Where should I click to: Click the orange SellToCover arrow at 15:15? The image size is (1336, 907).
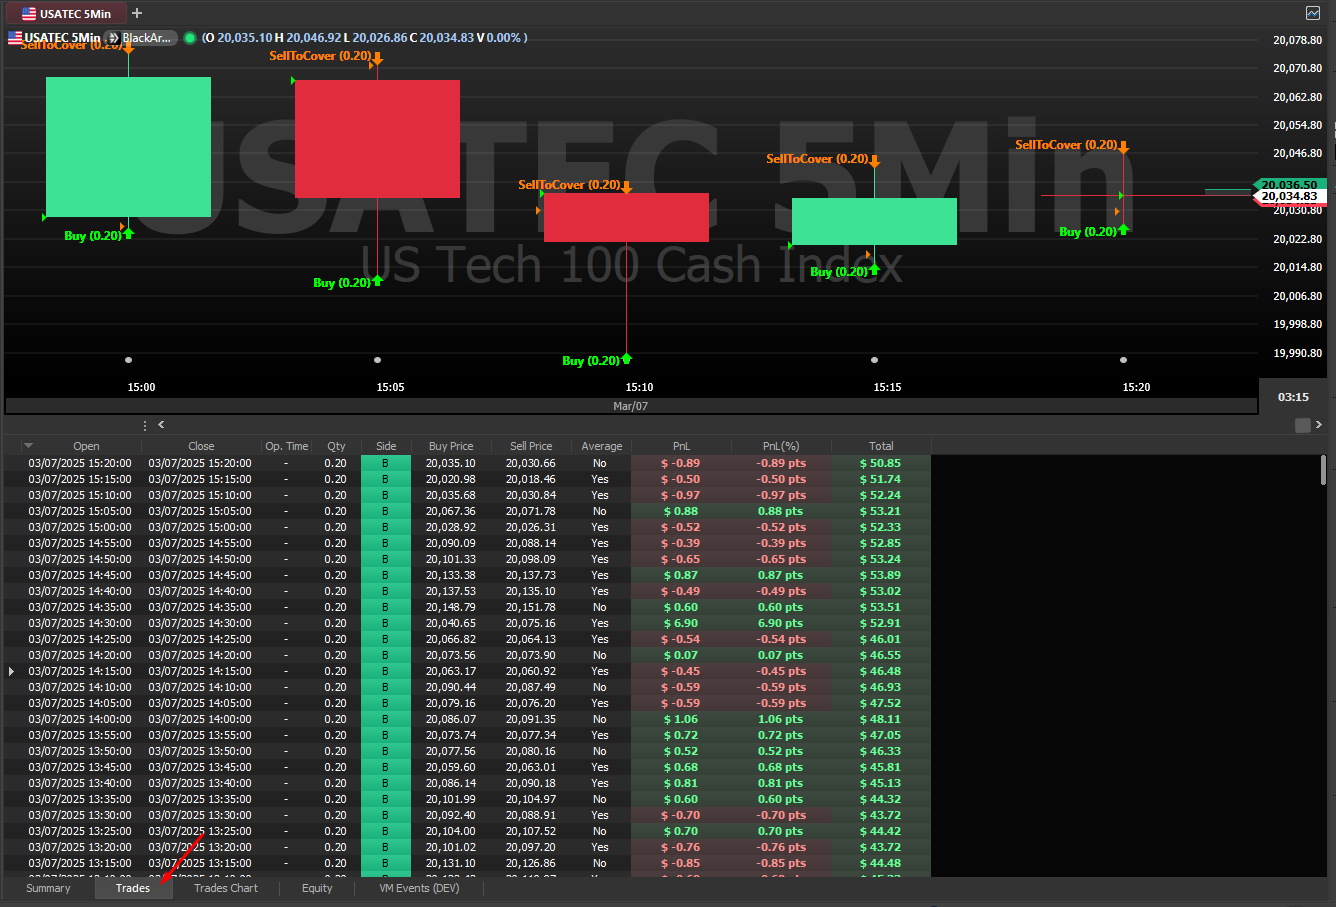(x=874, y=161)
